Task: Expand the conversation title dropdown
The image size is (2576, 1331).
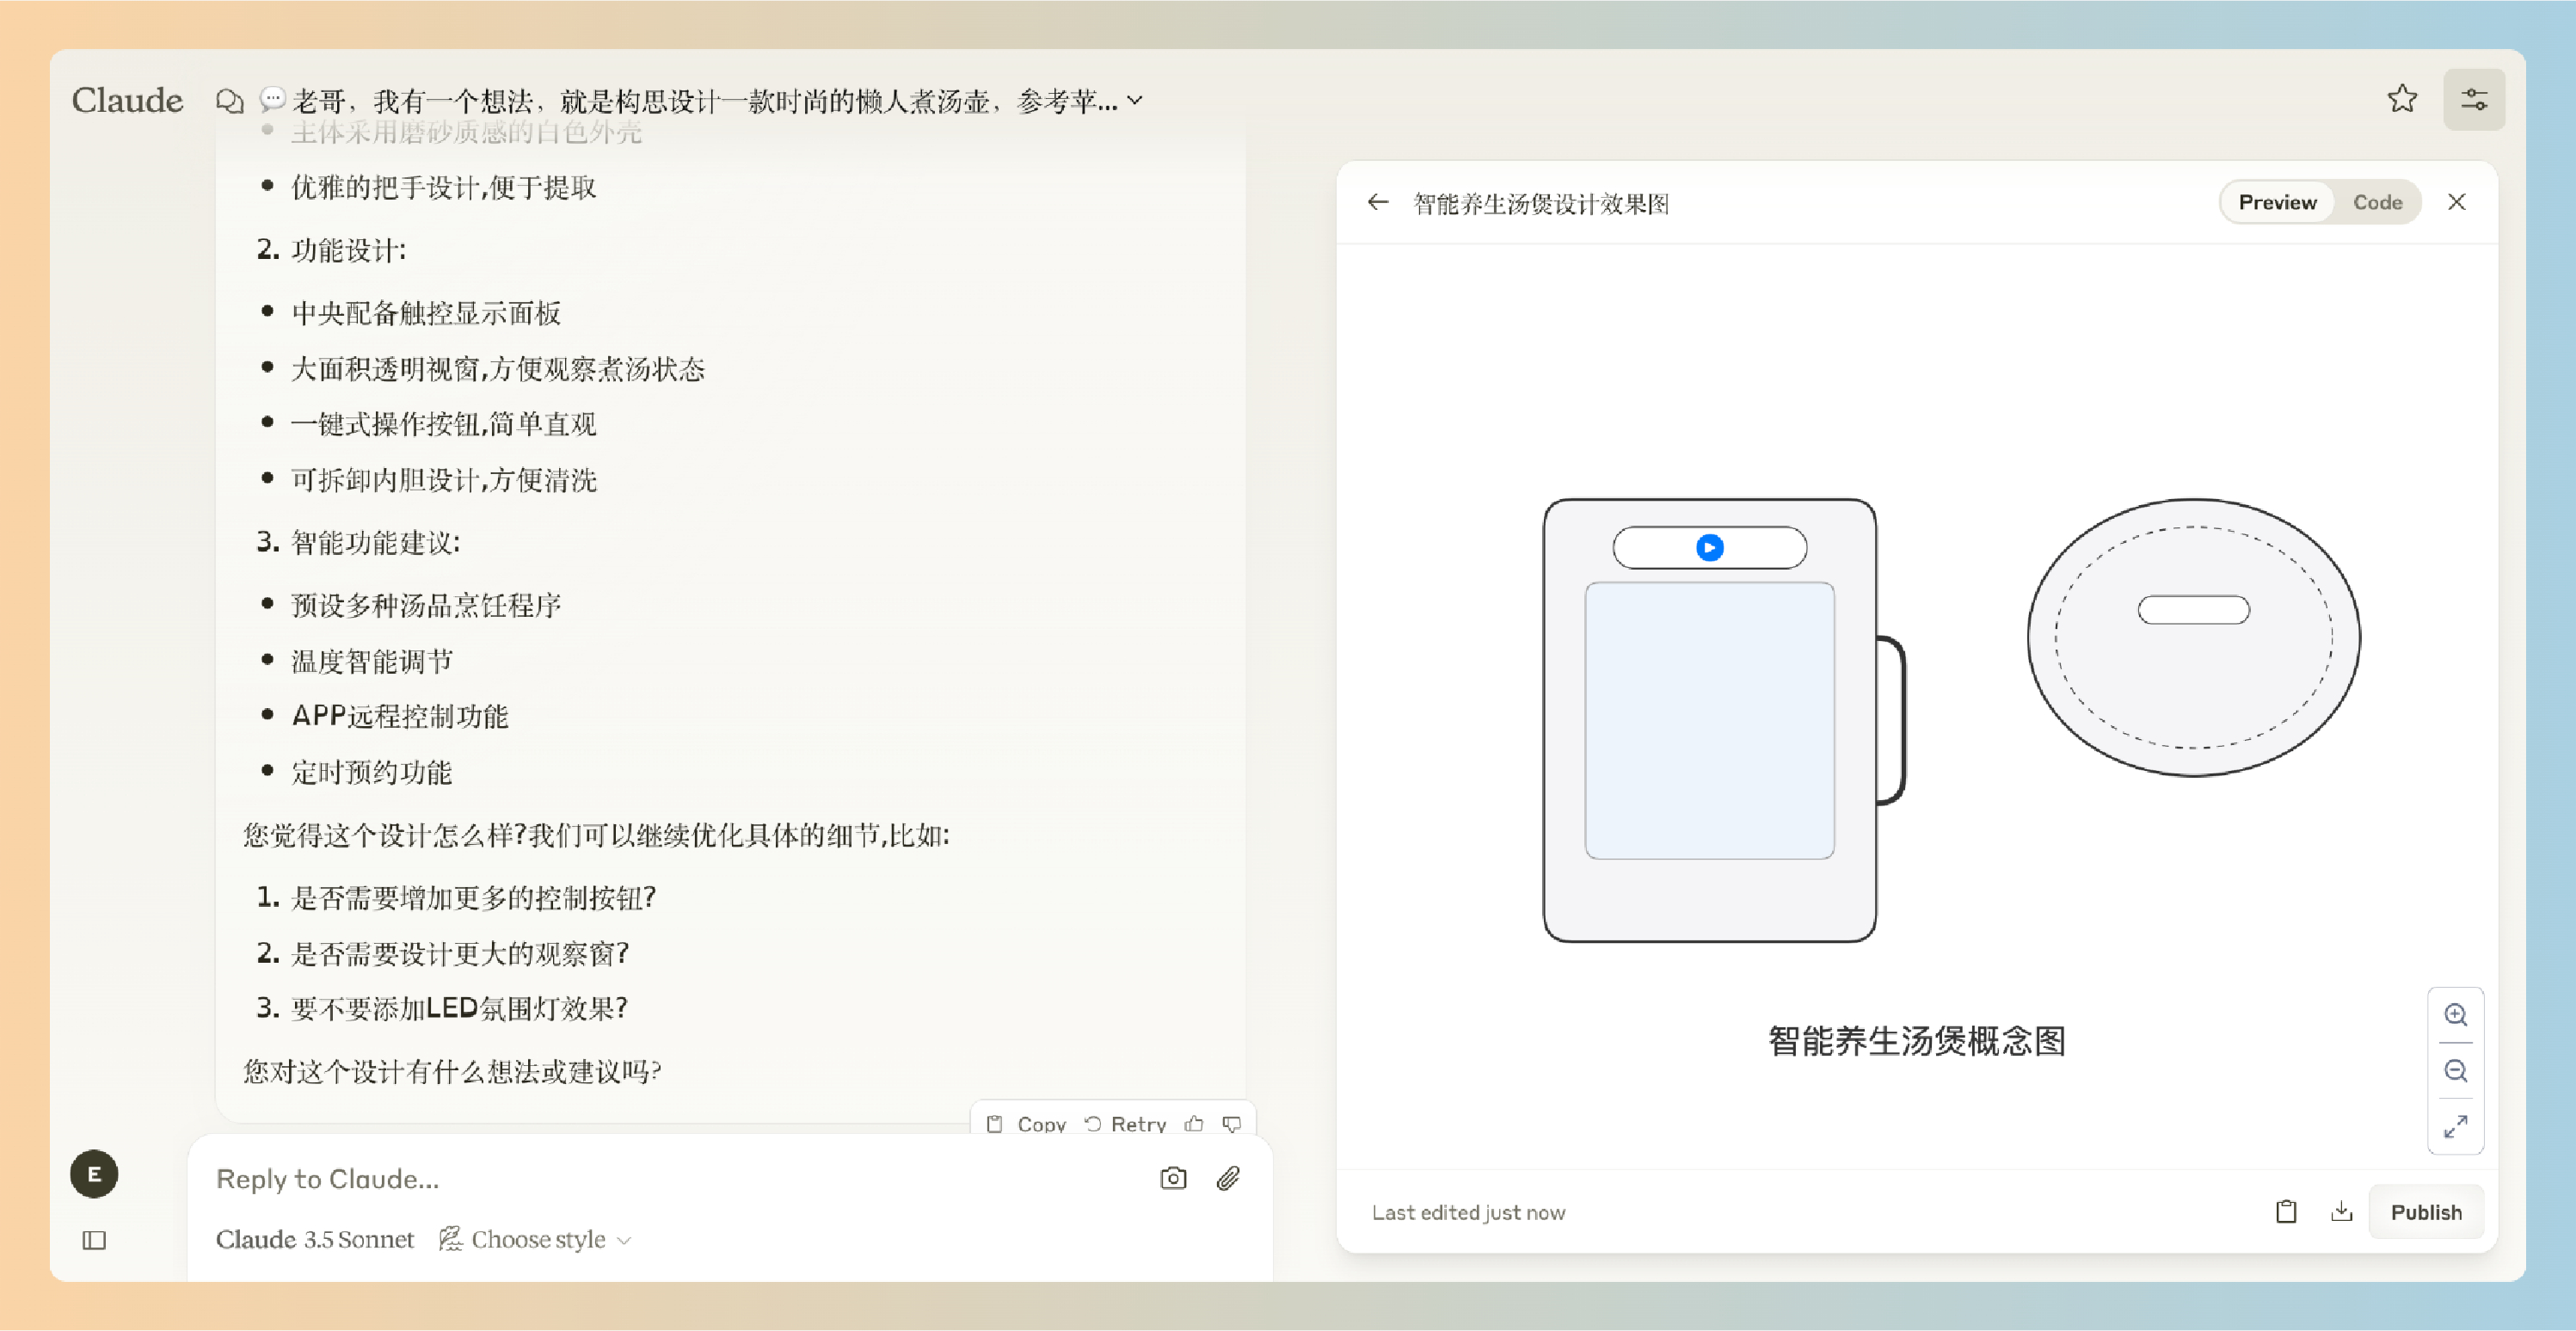Action: coord(1135,101)
